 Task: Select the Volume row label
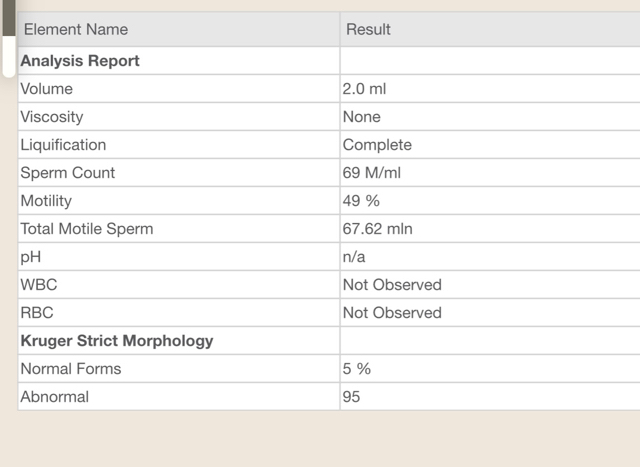pos(47,89)
